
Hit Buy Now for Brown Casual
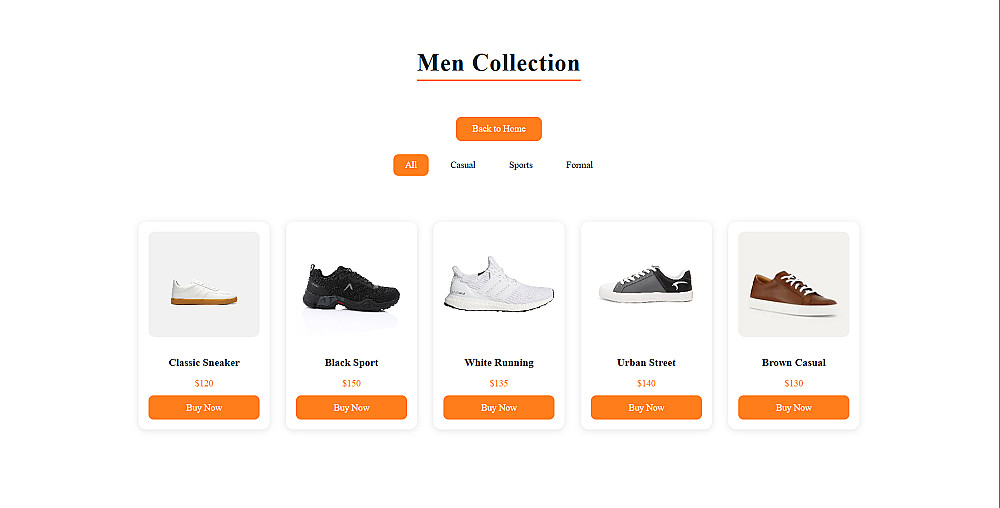(x=793, y=408)
